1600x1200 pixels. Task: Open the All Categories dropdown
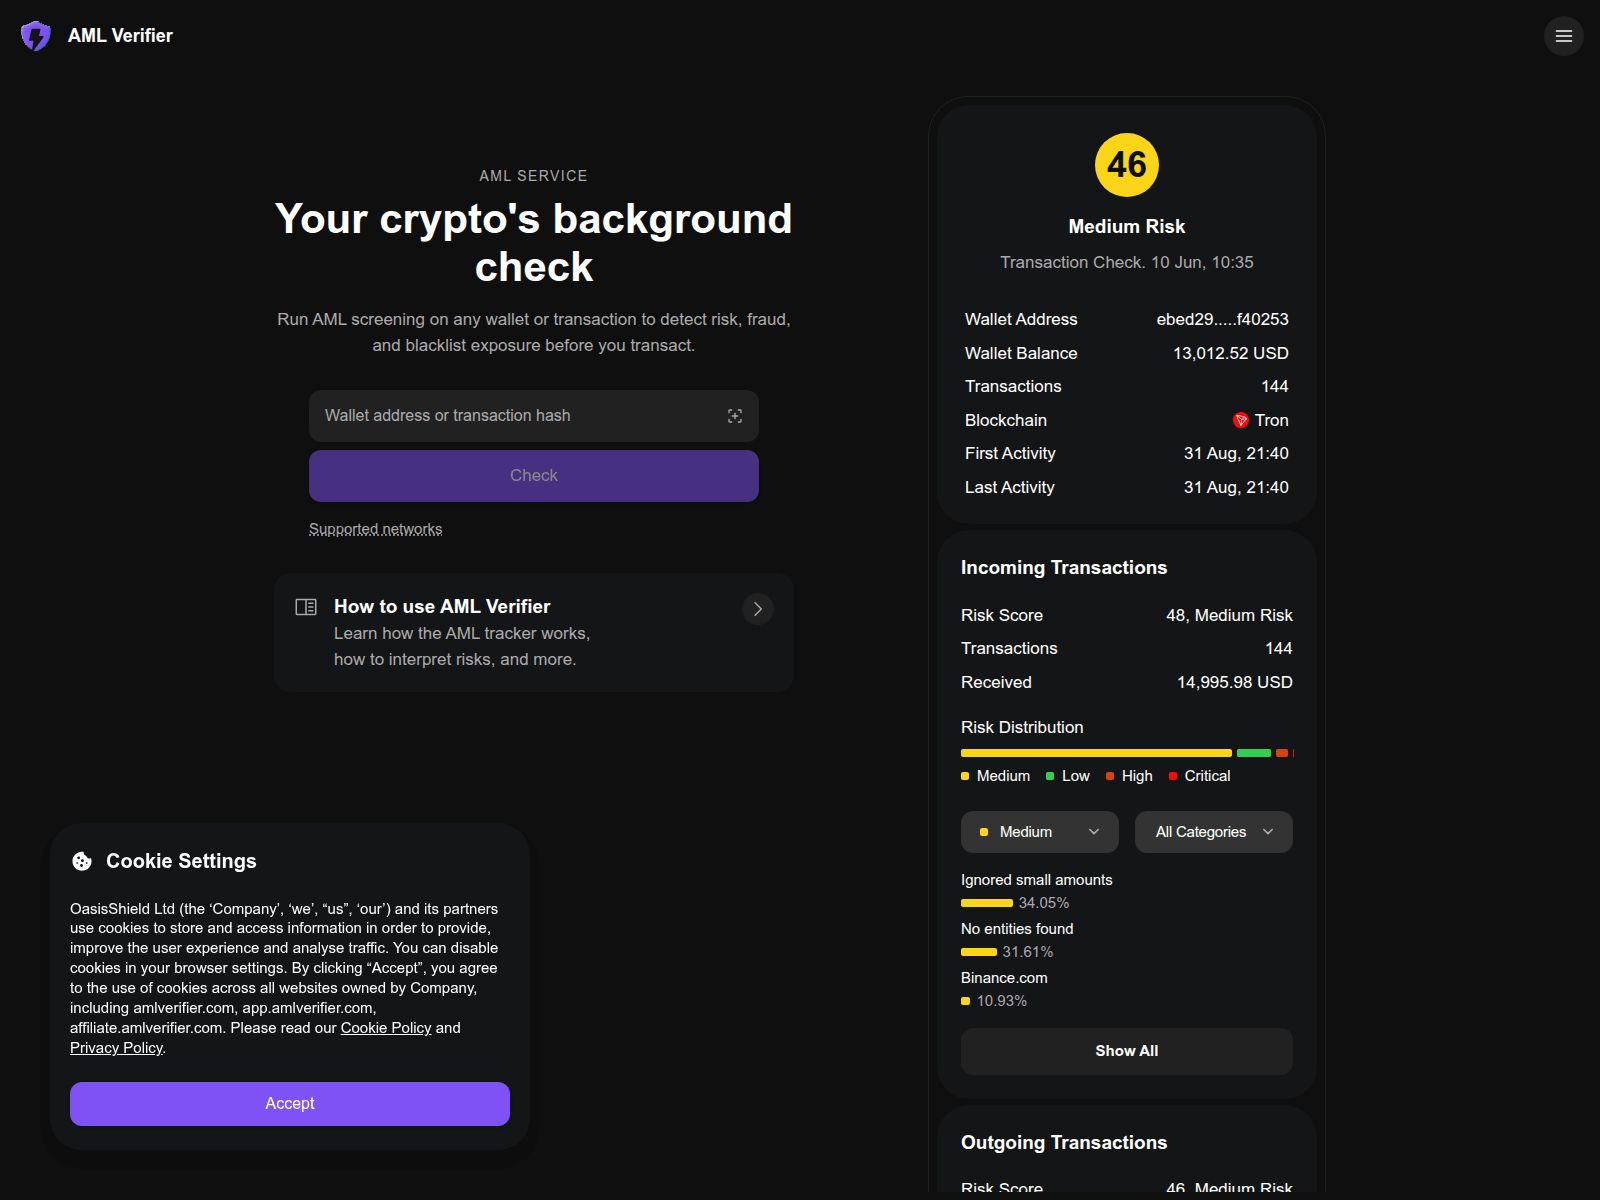point(1213,832)
